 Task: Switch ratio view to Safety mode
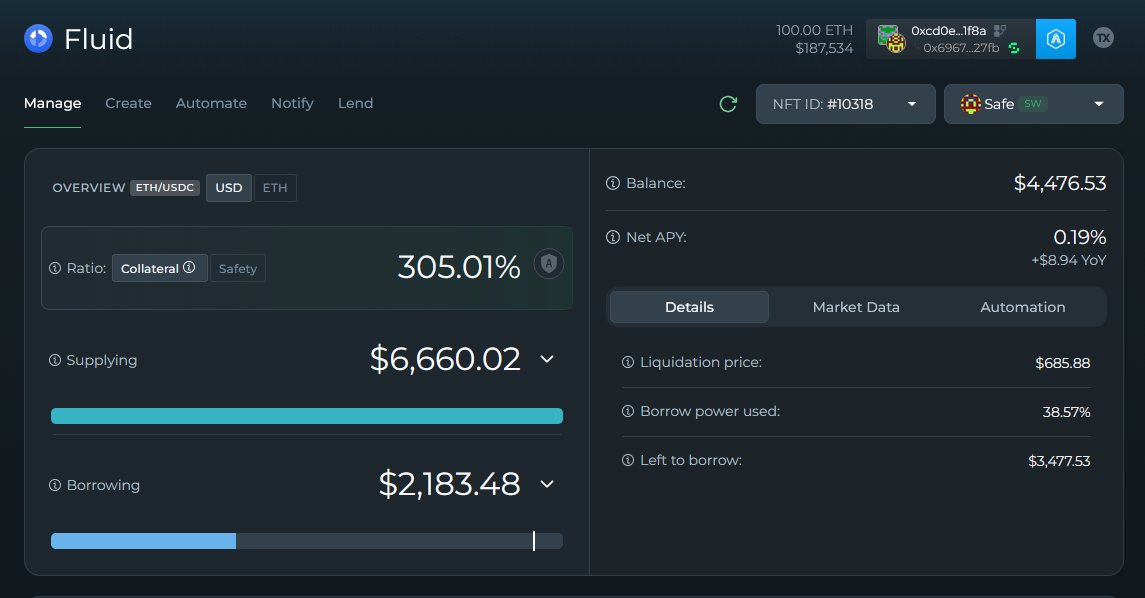click(x=238, y=268)
